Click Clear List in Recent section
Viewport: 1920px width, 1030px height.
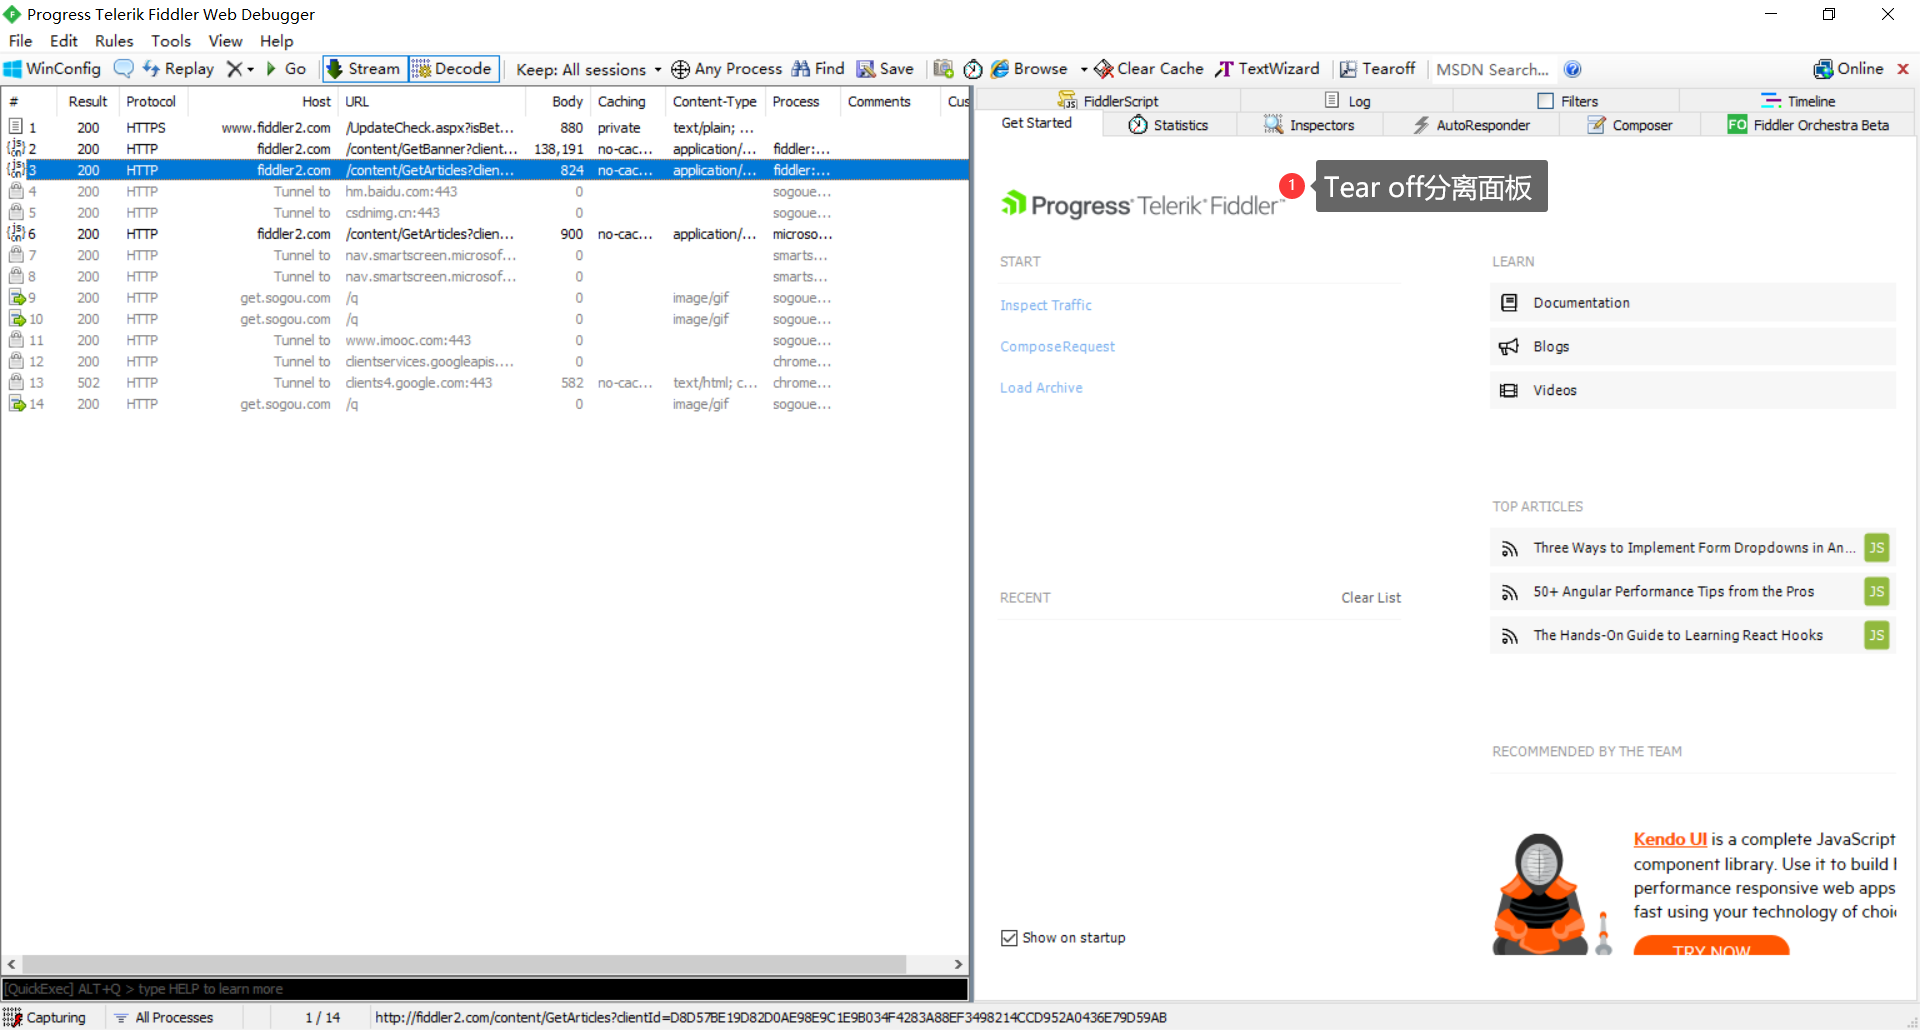(1370, 597)
